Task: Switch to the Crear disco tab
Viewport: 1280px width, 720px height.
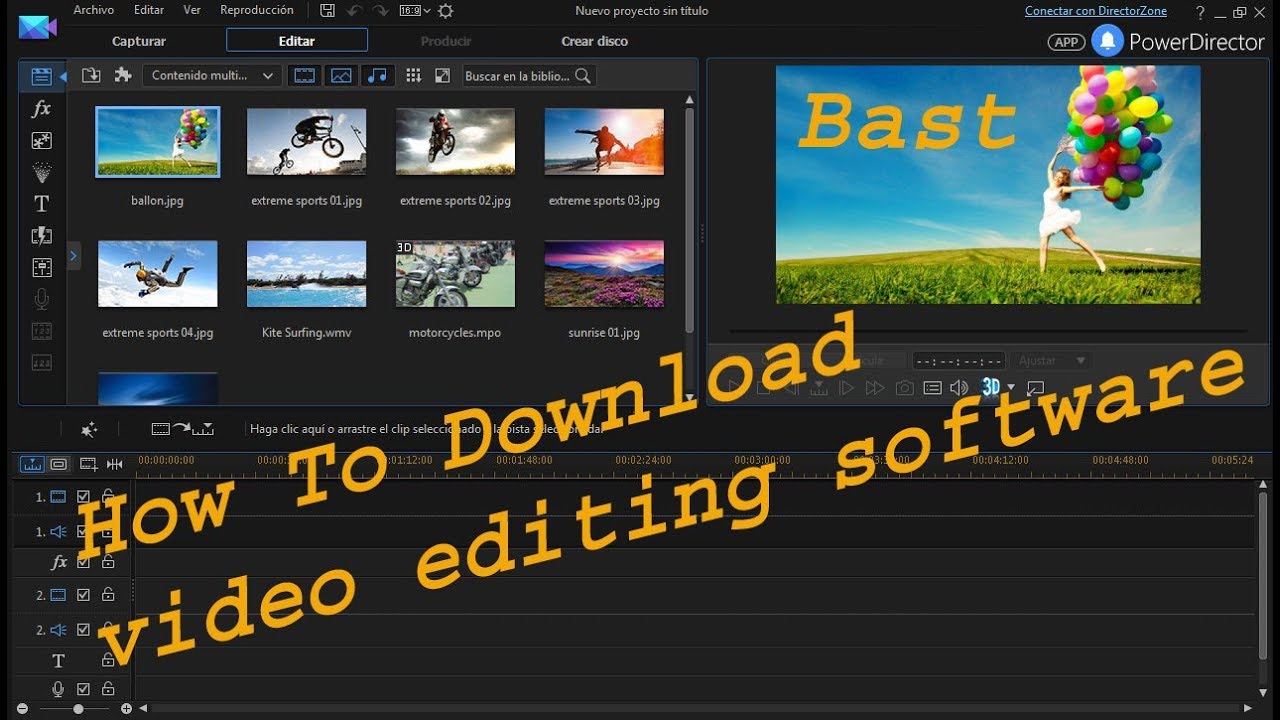Action: point(595,41)
